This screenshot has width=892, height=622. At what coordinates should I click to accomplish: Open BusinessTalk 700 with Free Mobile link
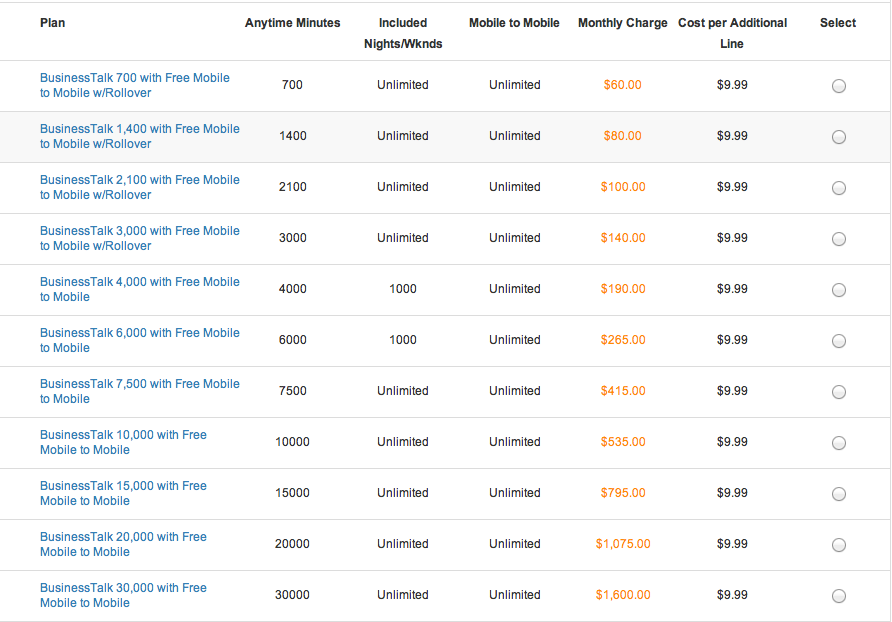tap(135, 85)
